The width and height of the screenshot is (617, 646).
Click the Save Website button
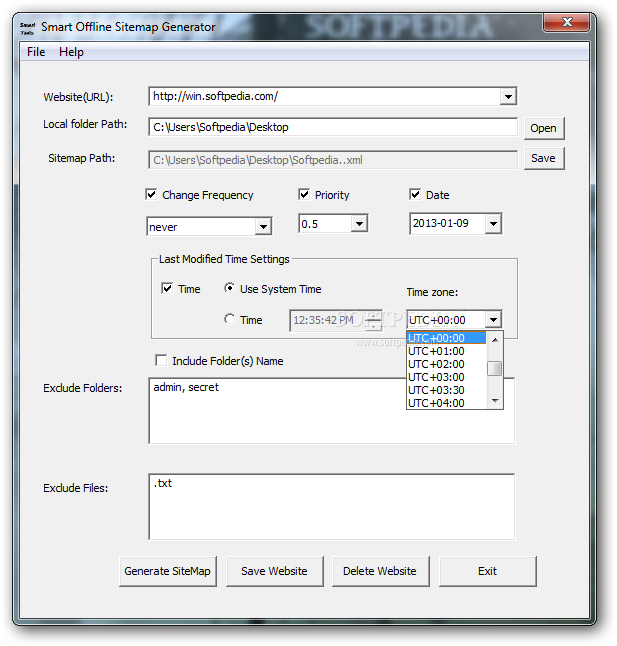pos(274,571)
